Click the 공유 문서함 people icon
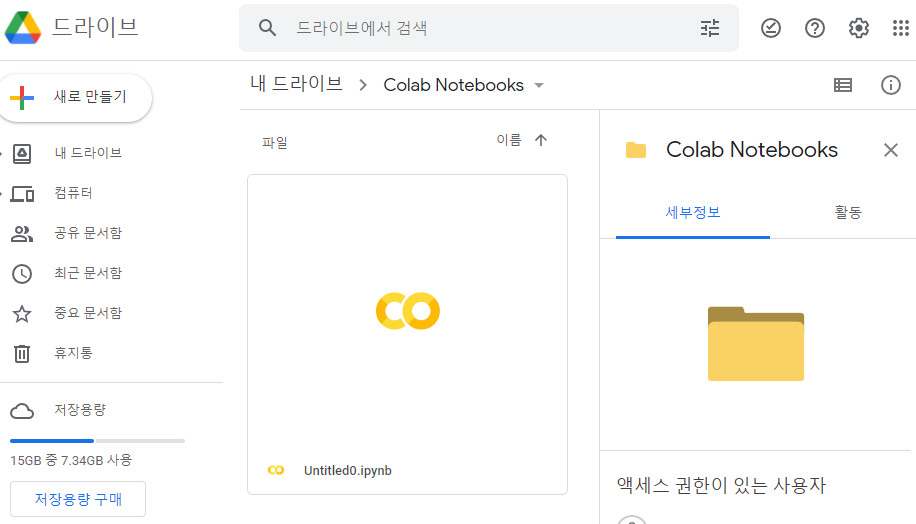Viewport: 916px width, 524px height. click(x=22, y=234)
